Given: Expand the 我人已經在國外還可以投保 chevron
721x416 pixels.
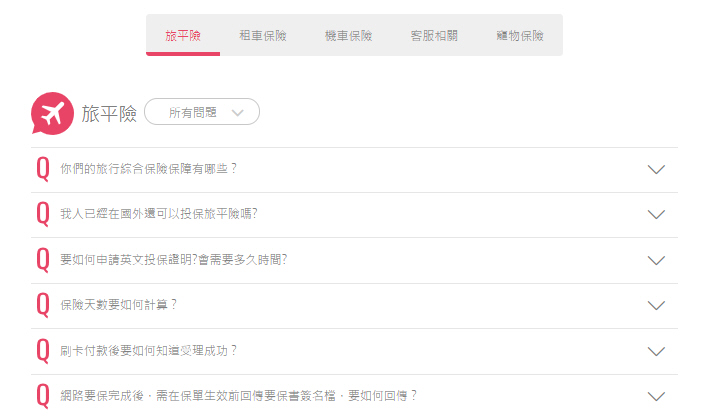Looking at the screenshot, I should point(656,215).
